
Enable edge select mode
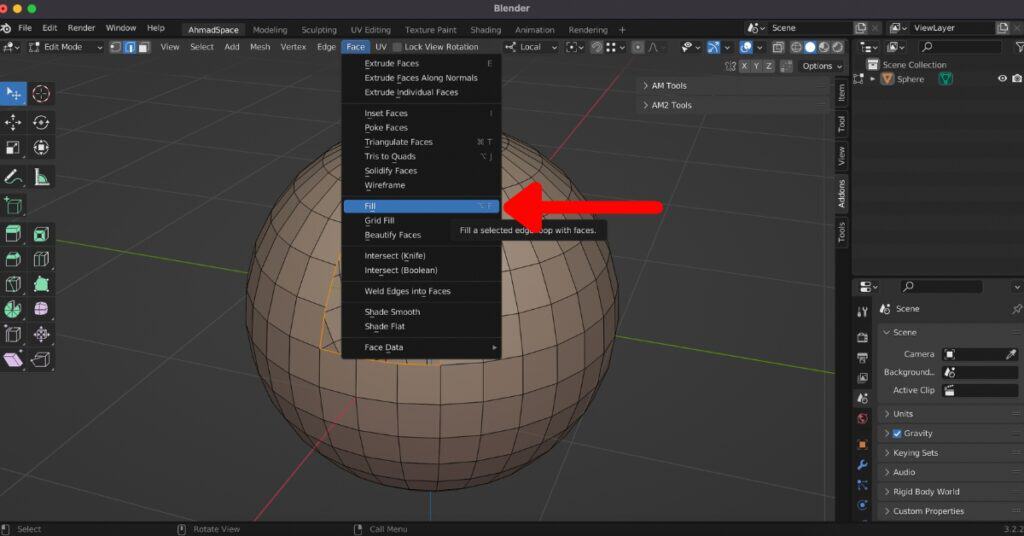(x=130, y=47)
